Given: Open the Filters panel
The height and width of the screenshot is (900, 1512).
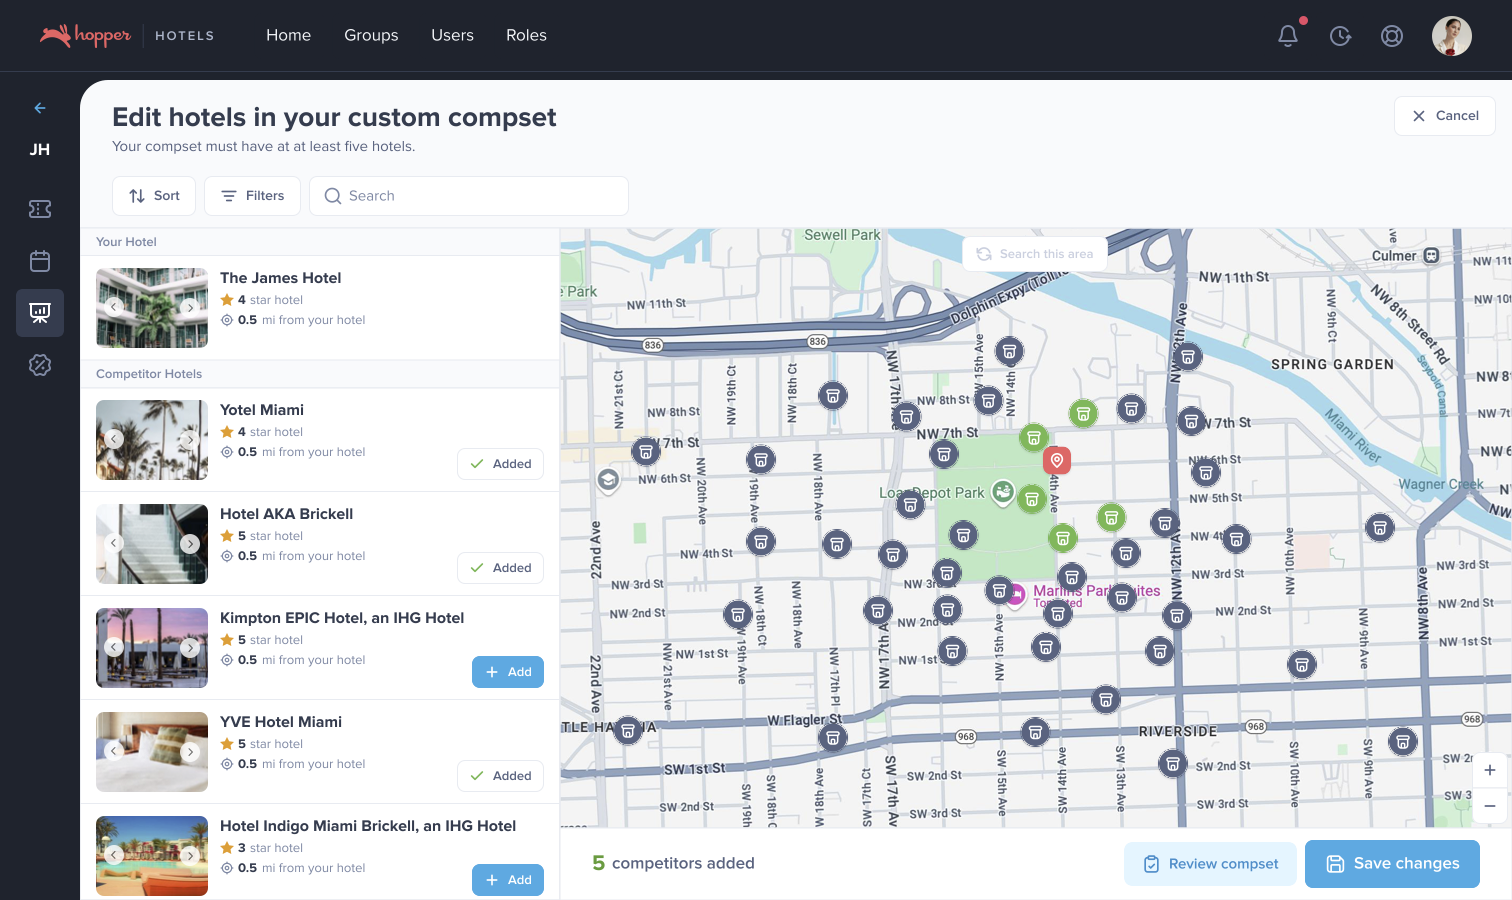Looking at the screenshot, I should 252,196.
